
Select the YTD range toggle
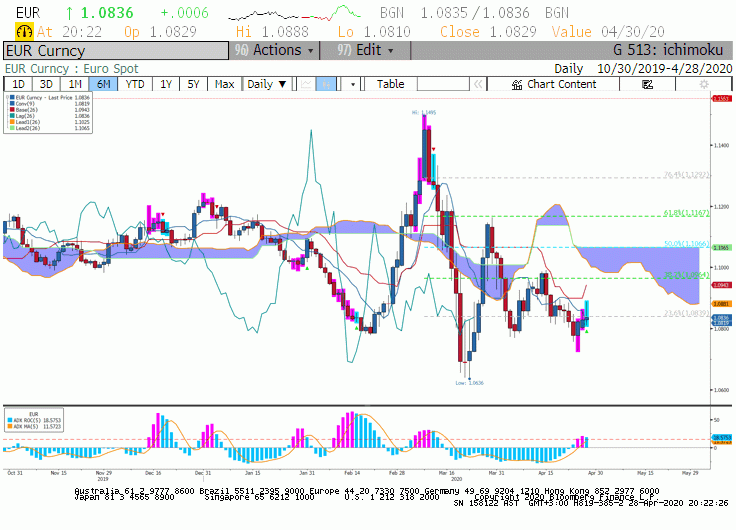[x=135, y=84]
